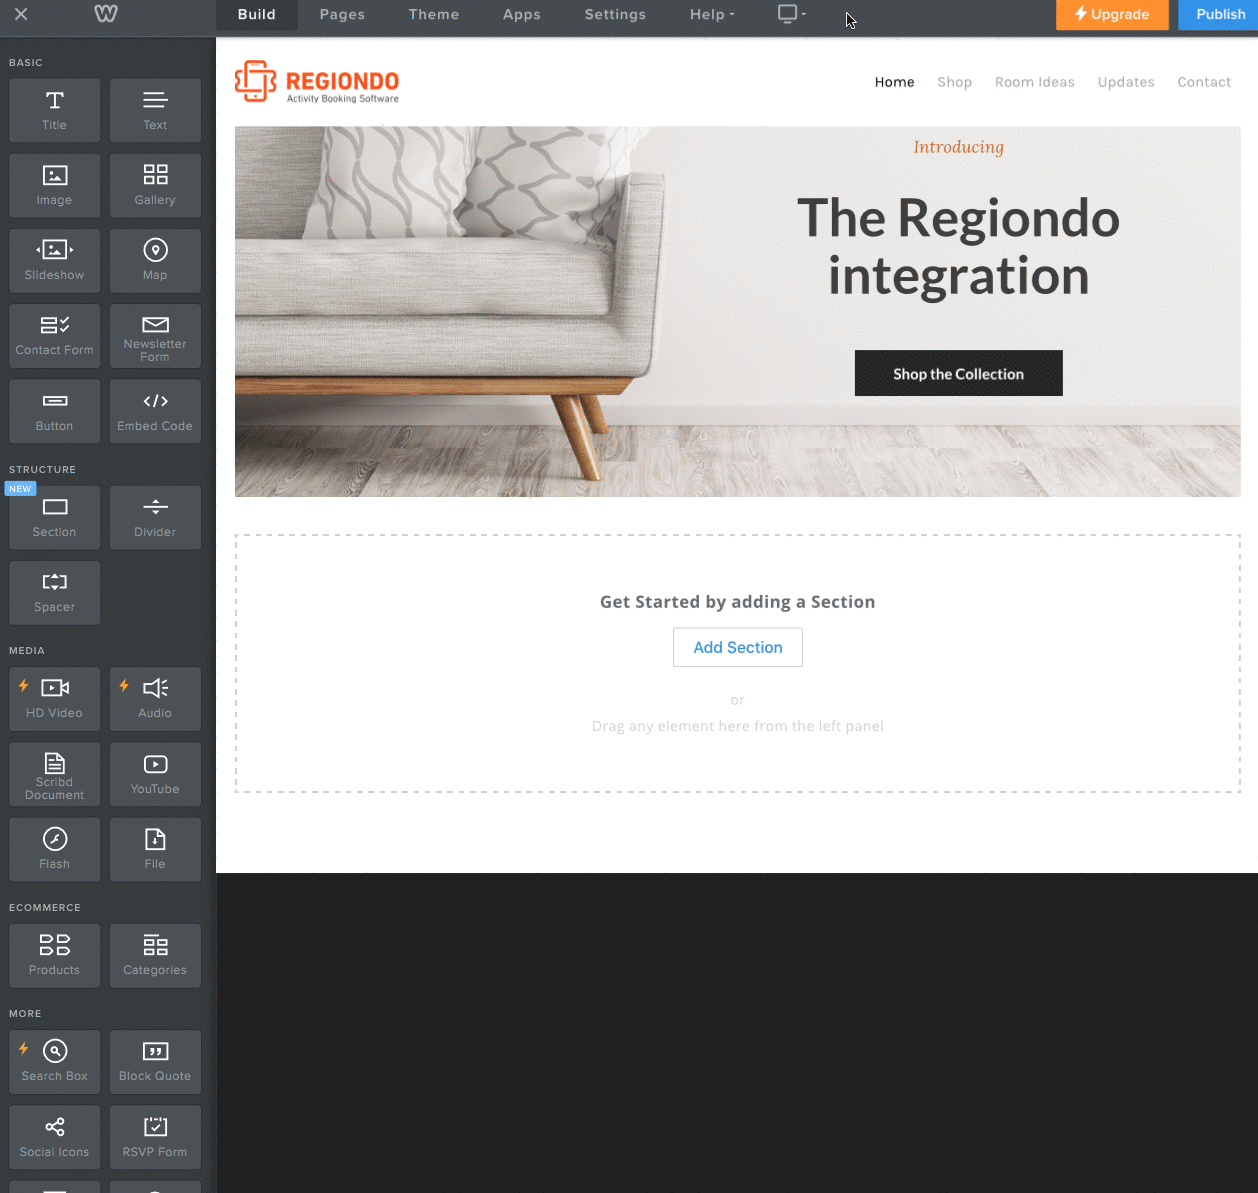Choose the Divider element
The image size is (1258, 1193).
click(155, 517)
